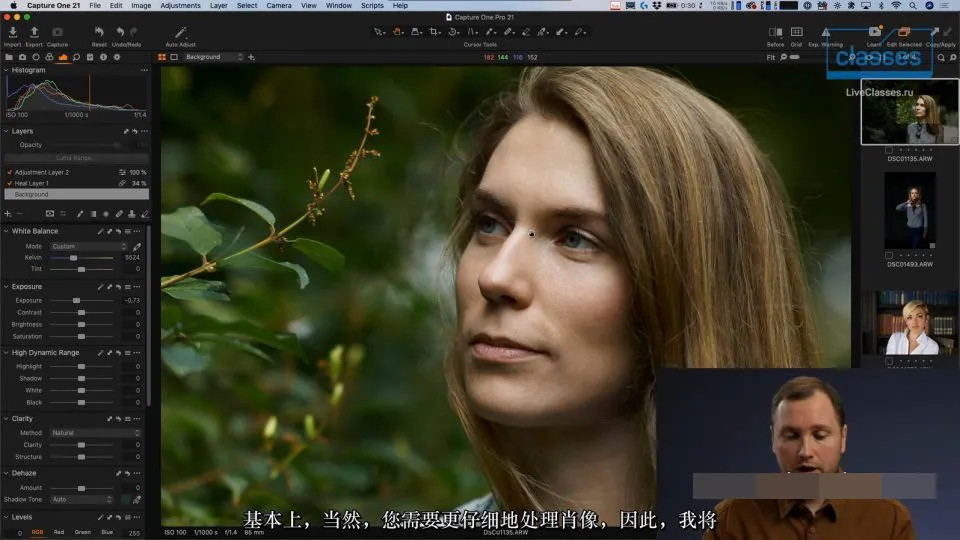
Task: Pick white balance with eyedropper icon
Action: [137, 246]
